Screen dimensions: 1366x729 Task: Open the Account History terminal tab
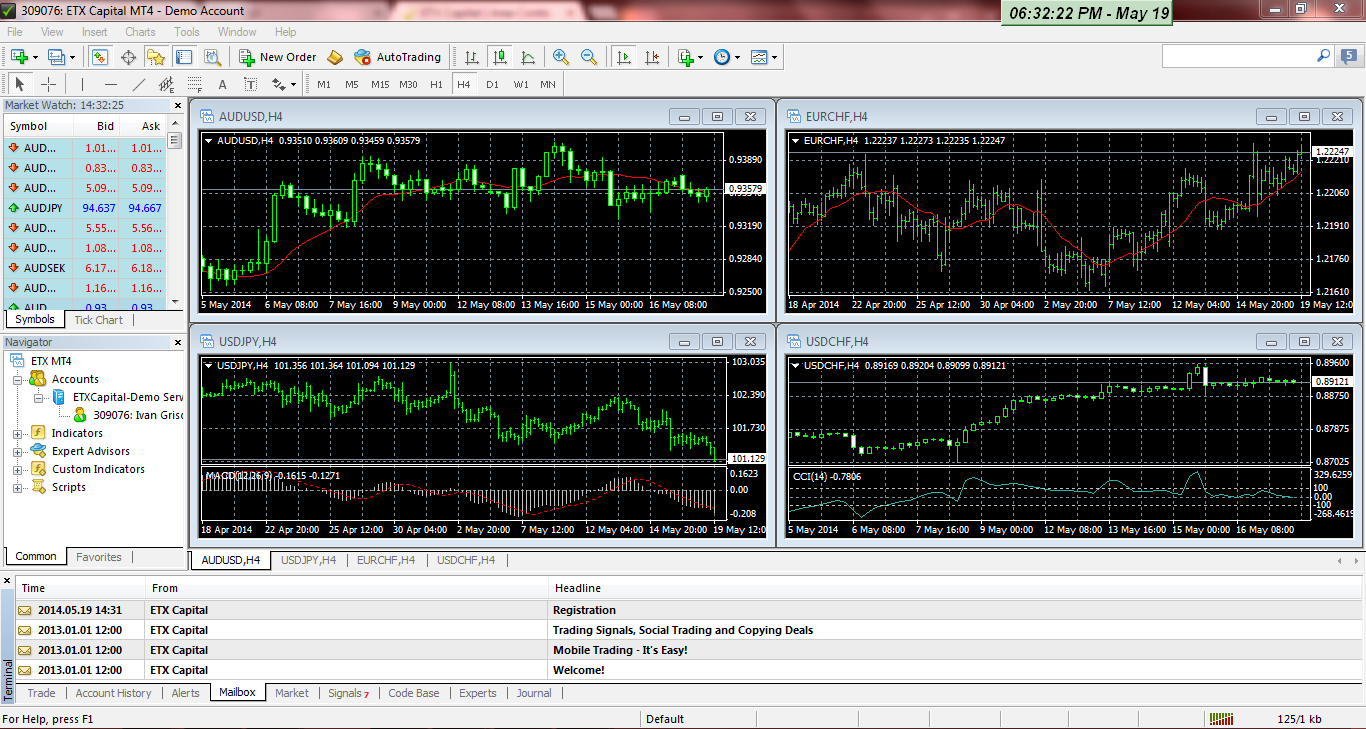pyautogui.click(x=113, y=693)
